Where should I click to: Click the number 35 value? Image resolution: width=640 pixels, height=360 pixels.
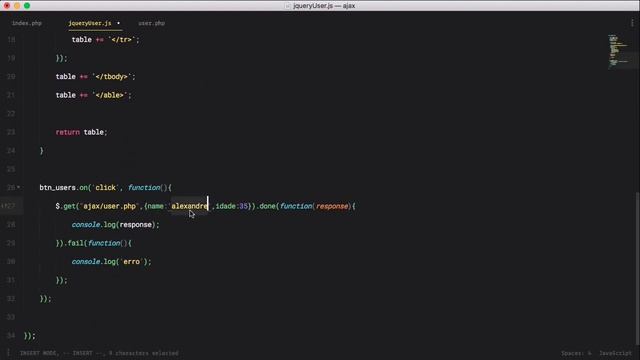(x=244, y=206)
